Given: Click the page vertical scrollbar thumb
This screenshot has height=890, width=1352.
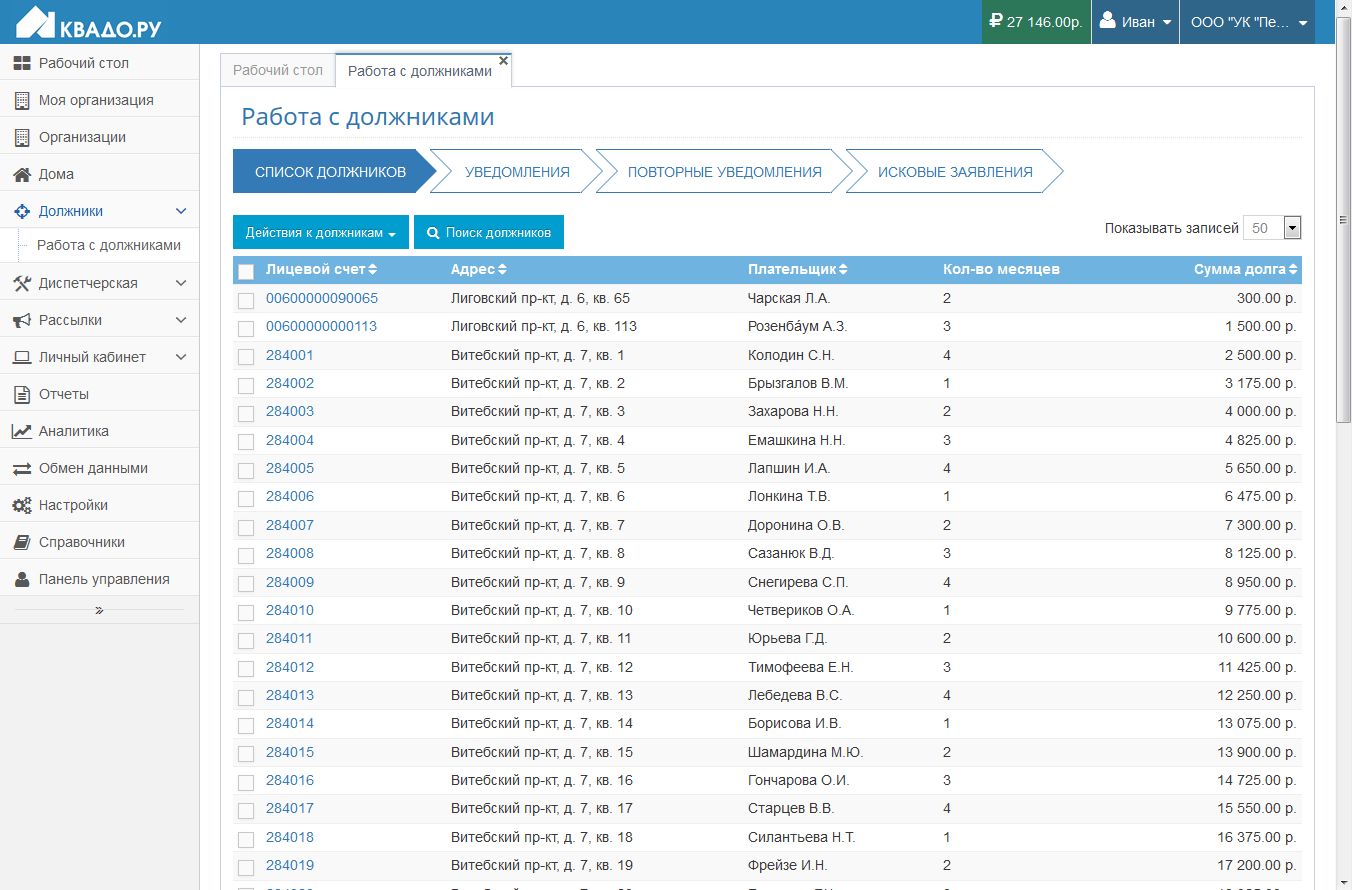Looking at the screenshot, I should 1343,220.
